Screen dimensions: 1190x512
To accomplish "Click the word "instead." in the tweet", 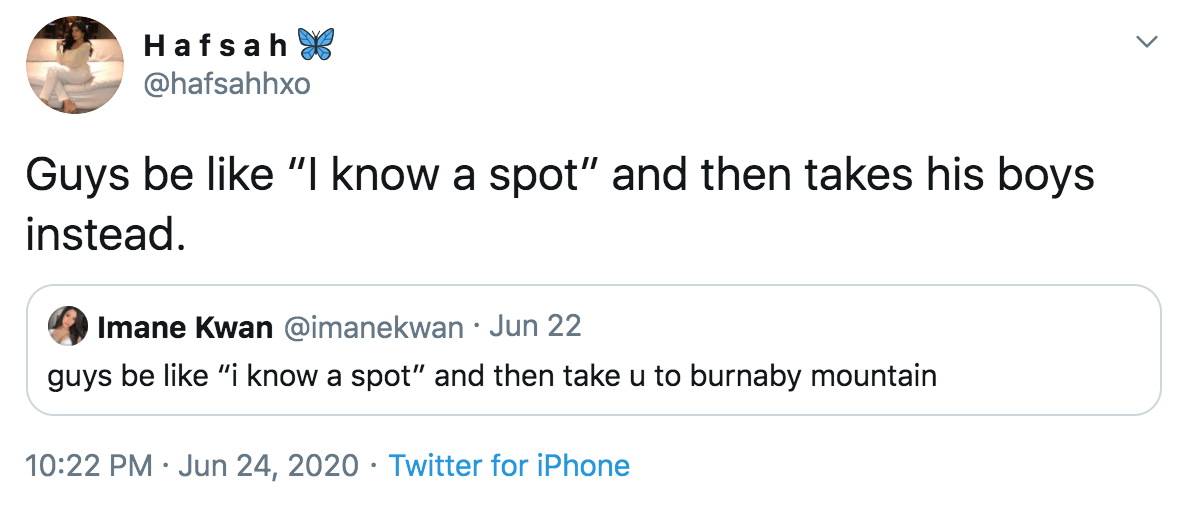I will click(x=105, y=234).
